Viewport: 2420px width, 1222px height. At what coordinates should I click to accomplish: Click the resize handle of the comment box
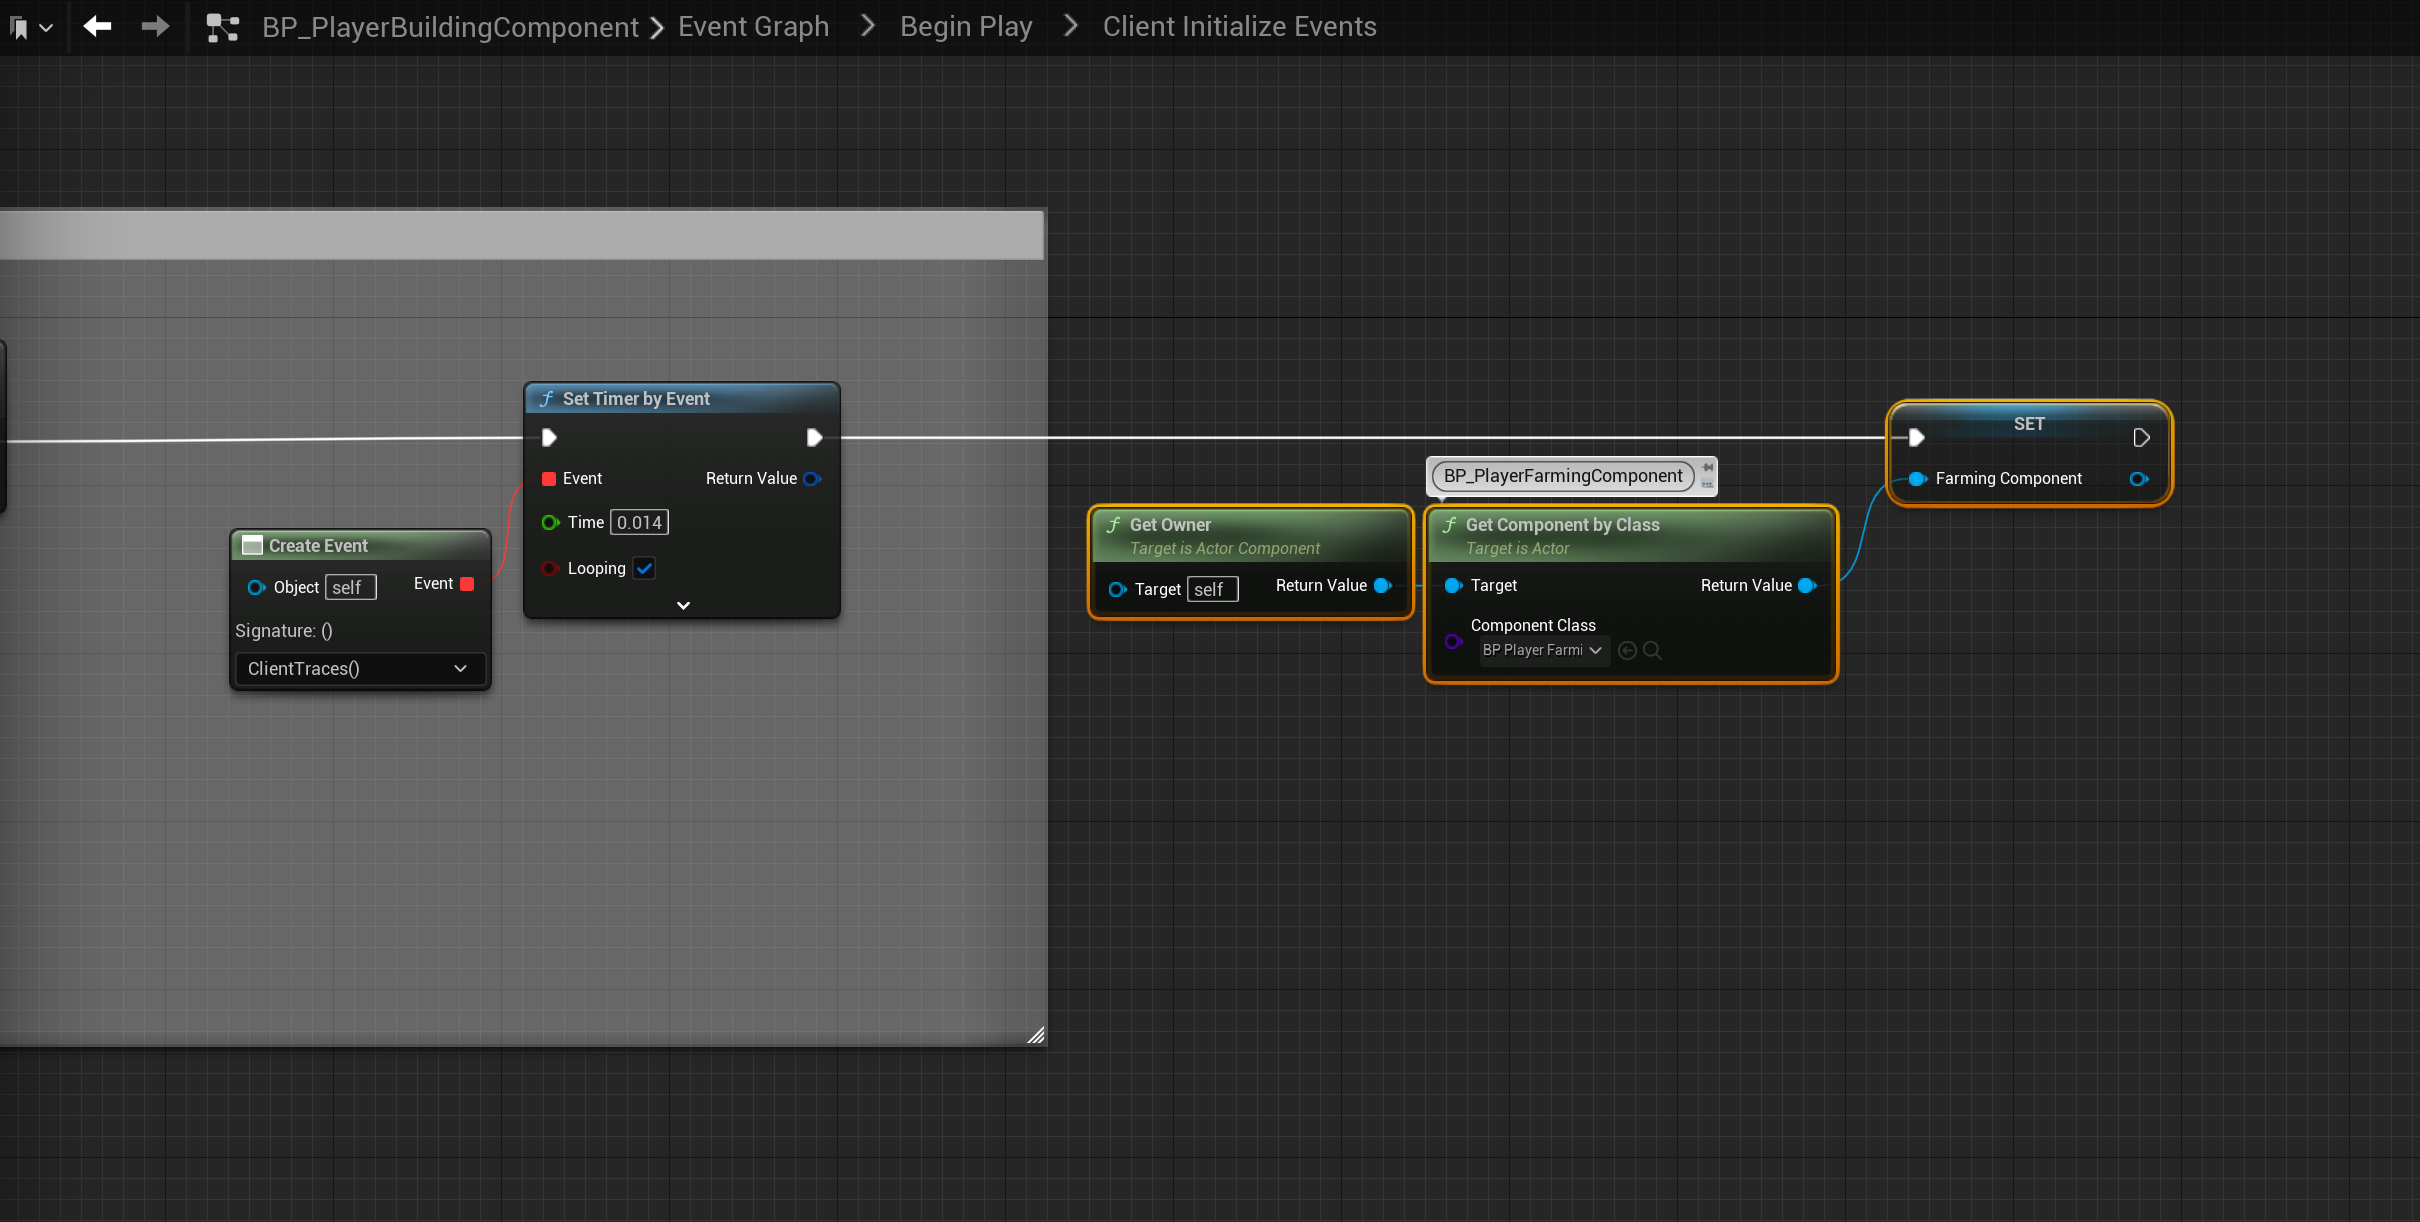coord(1036,1035)
